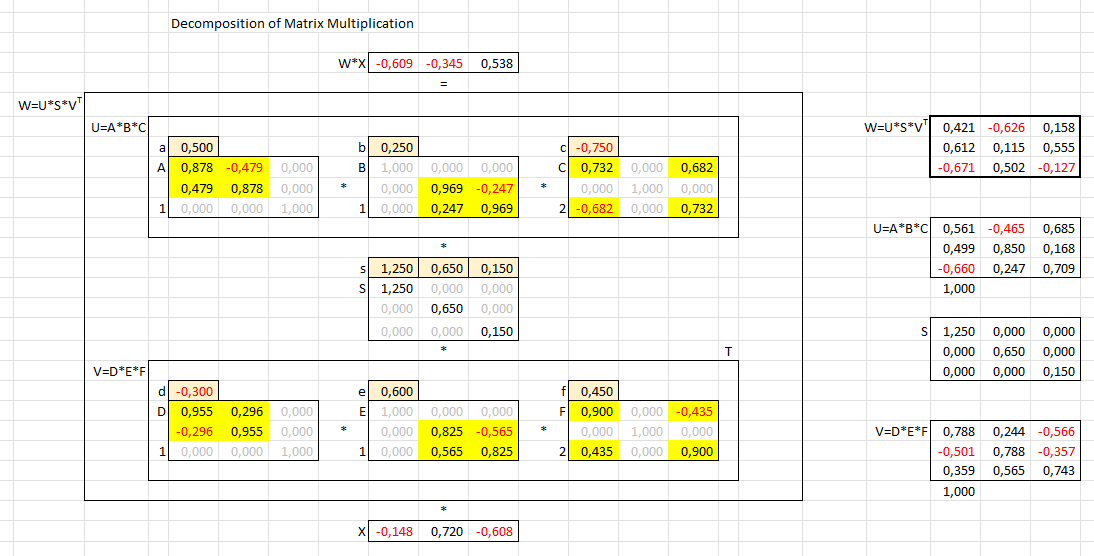Select the s parameter cell showing 0,650
This screenshot has height=556, width=1094.
coord(444,269)
